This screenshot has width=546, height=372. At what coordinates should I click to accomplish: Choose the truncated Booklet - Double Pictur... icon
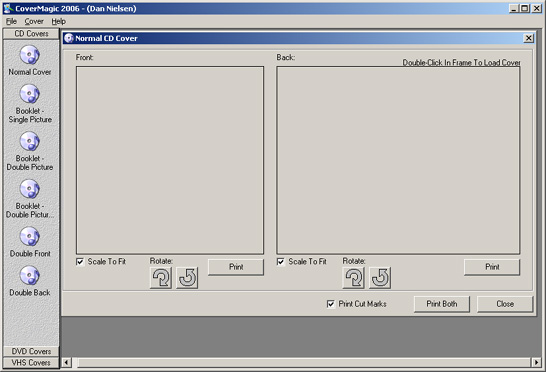(30, 189)
